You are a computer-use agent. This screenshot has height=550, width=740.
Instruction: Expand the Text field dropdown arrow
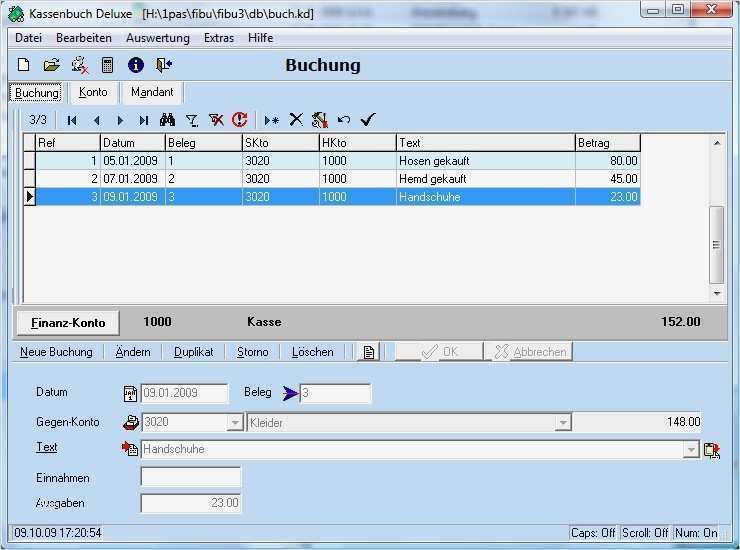click(x=691, y=449)
